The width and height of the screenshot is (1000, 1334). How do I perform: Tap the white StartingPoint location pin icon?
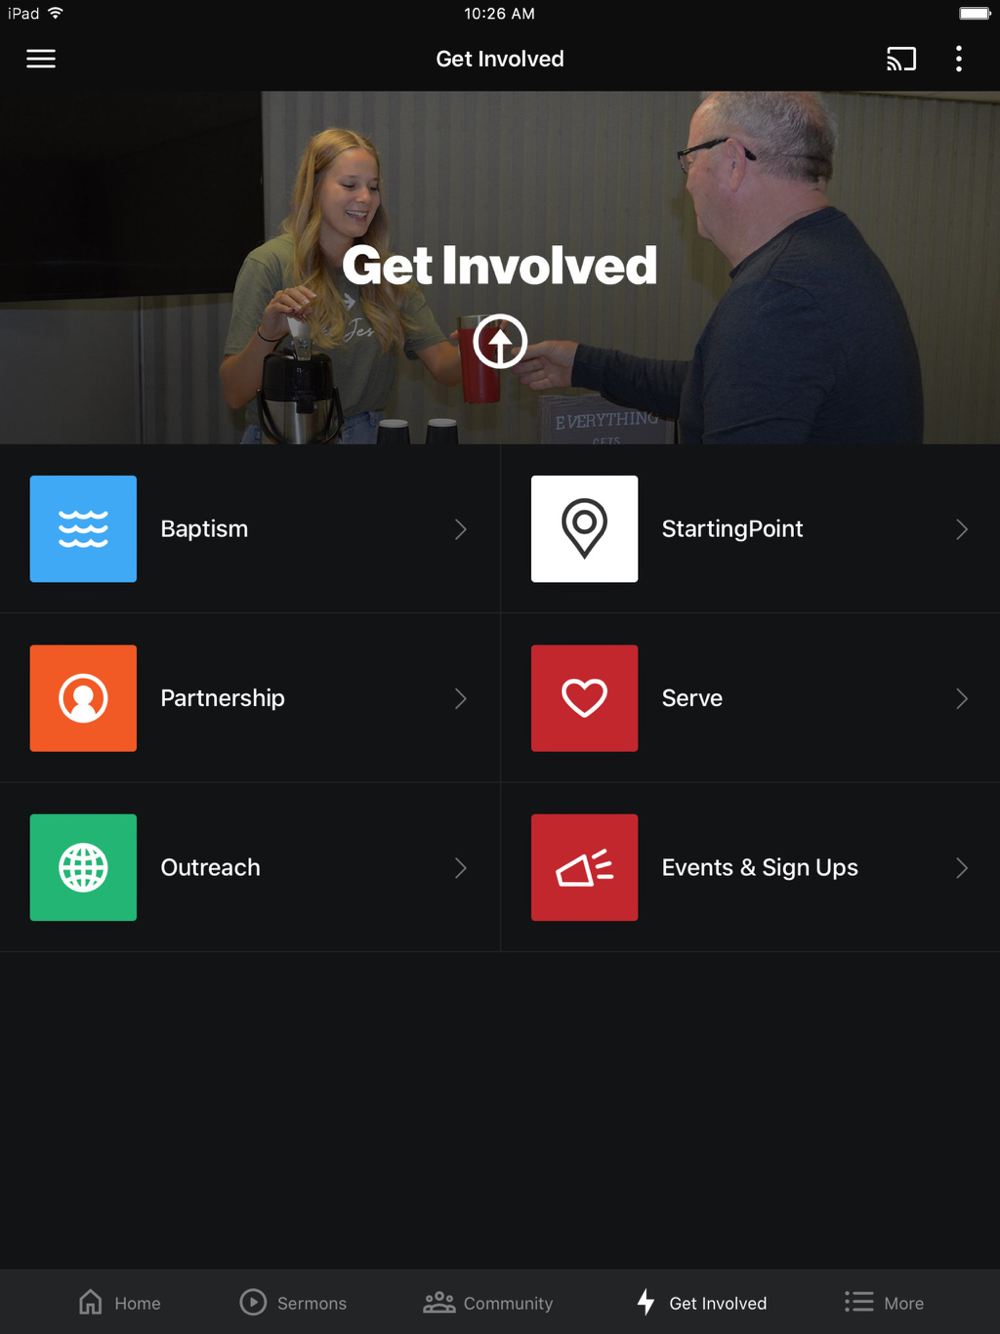click(x=584, y=529)
